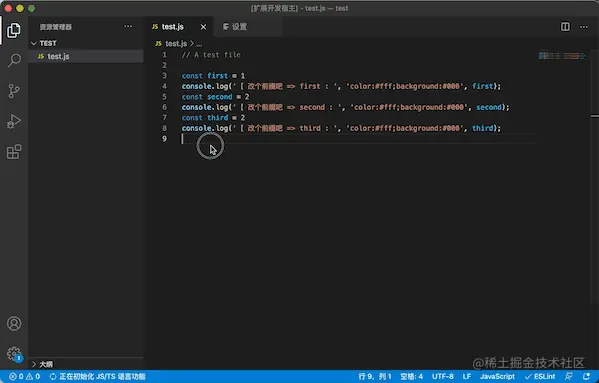The image size is (599, 383).
Task: Select language mode JavaScript
Action: click(497, 377)
